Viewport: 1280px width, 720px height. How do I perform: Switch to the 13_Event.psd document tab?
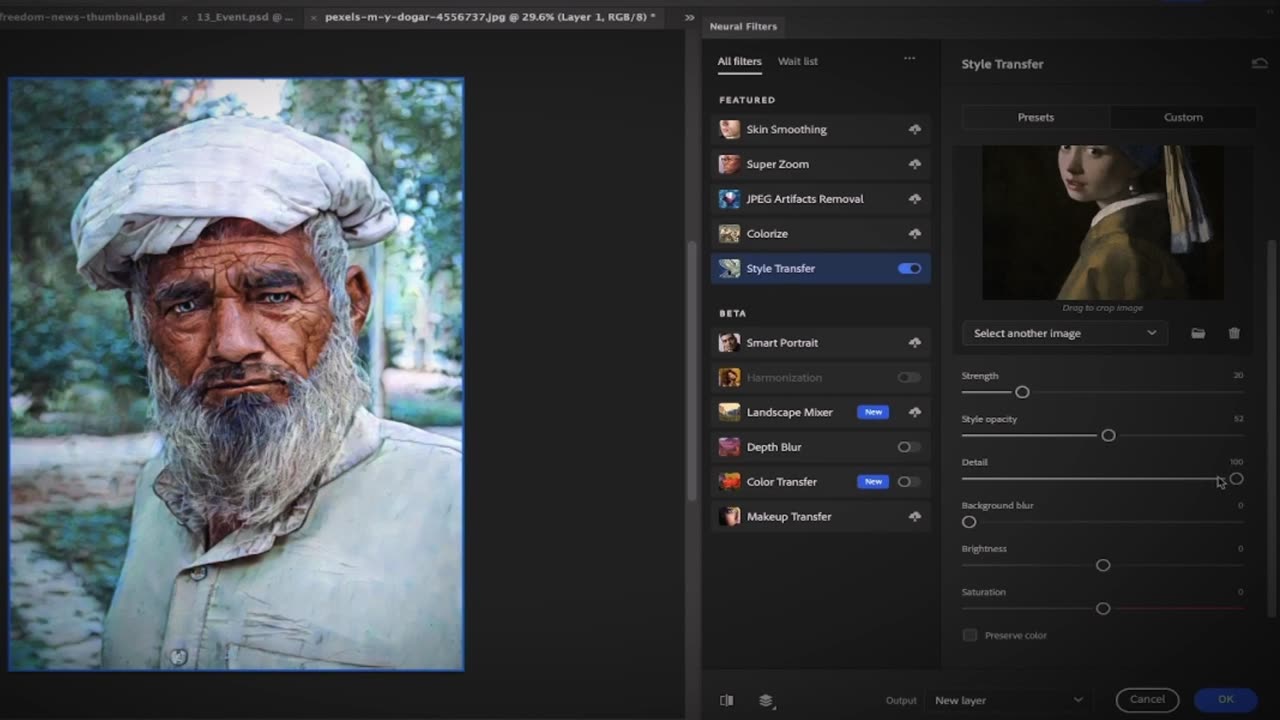(x=245, y=17)
